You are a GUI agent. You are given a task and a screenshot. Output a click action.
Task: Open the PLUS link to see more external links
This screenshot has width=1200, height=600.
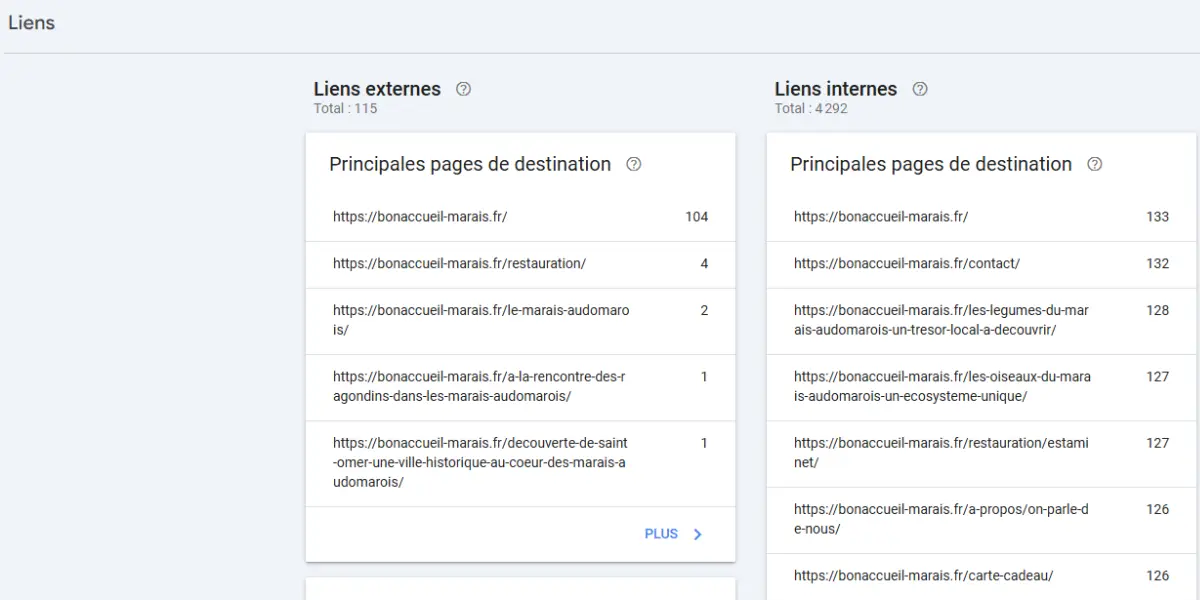pos(661,533)
